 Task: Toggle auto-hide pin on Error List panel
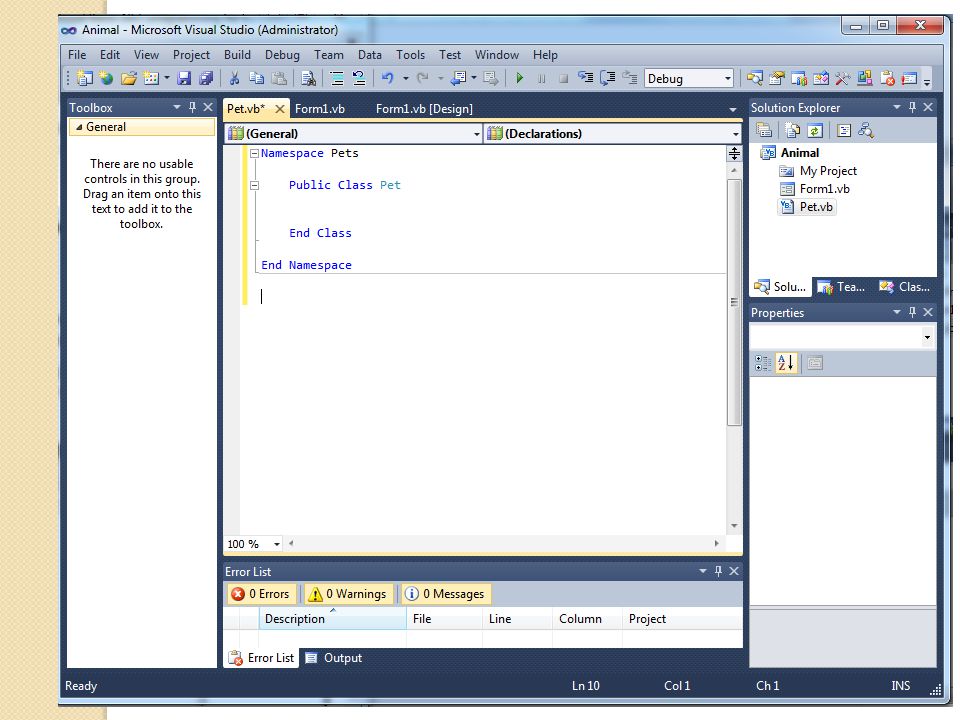click(718, 571)
